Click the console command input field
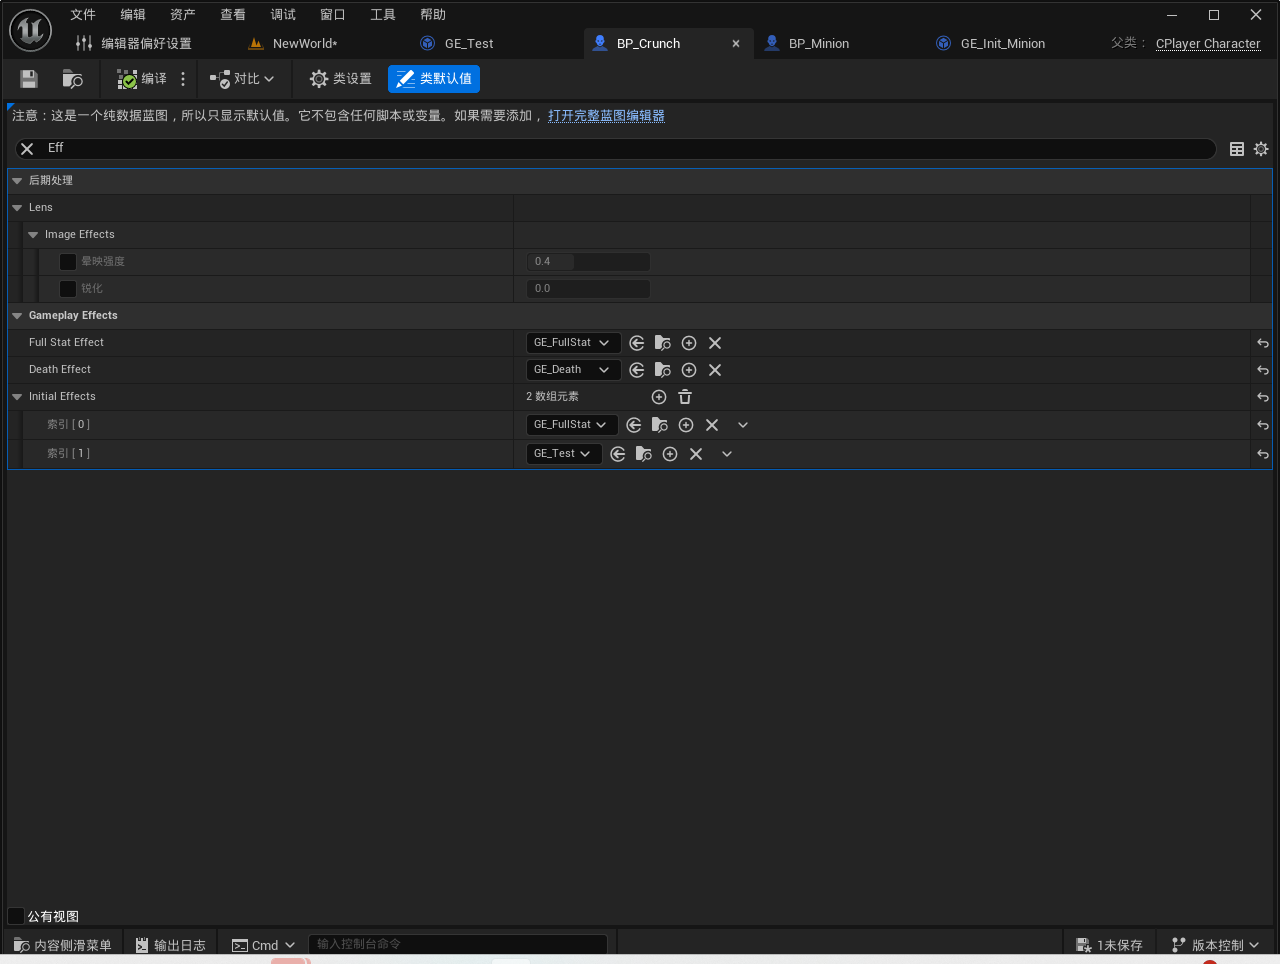The height and width of the screenshot is (964, 1280). pos(457,944)
